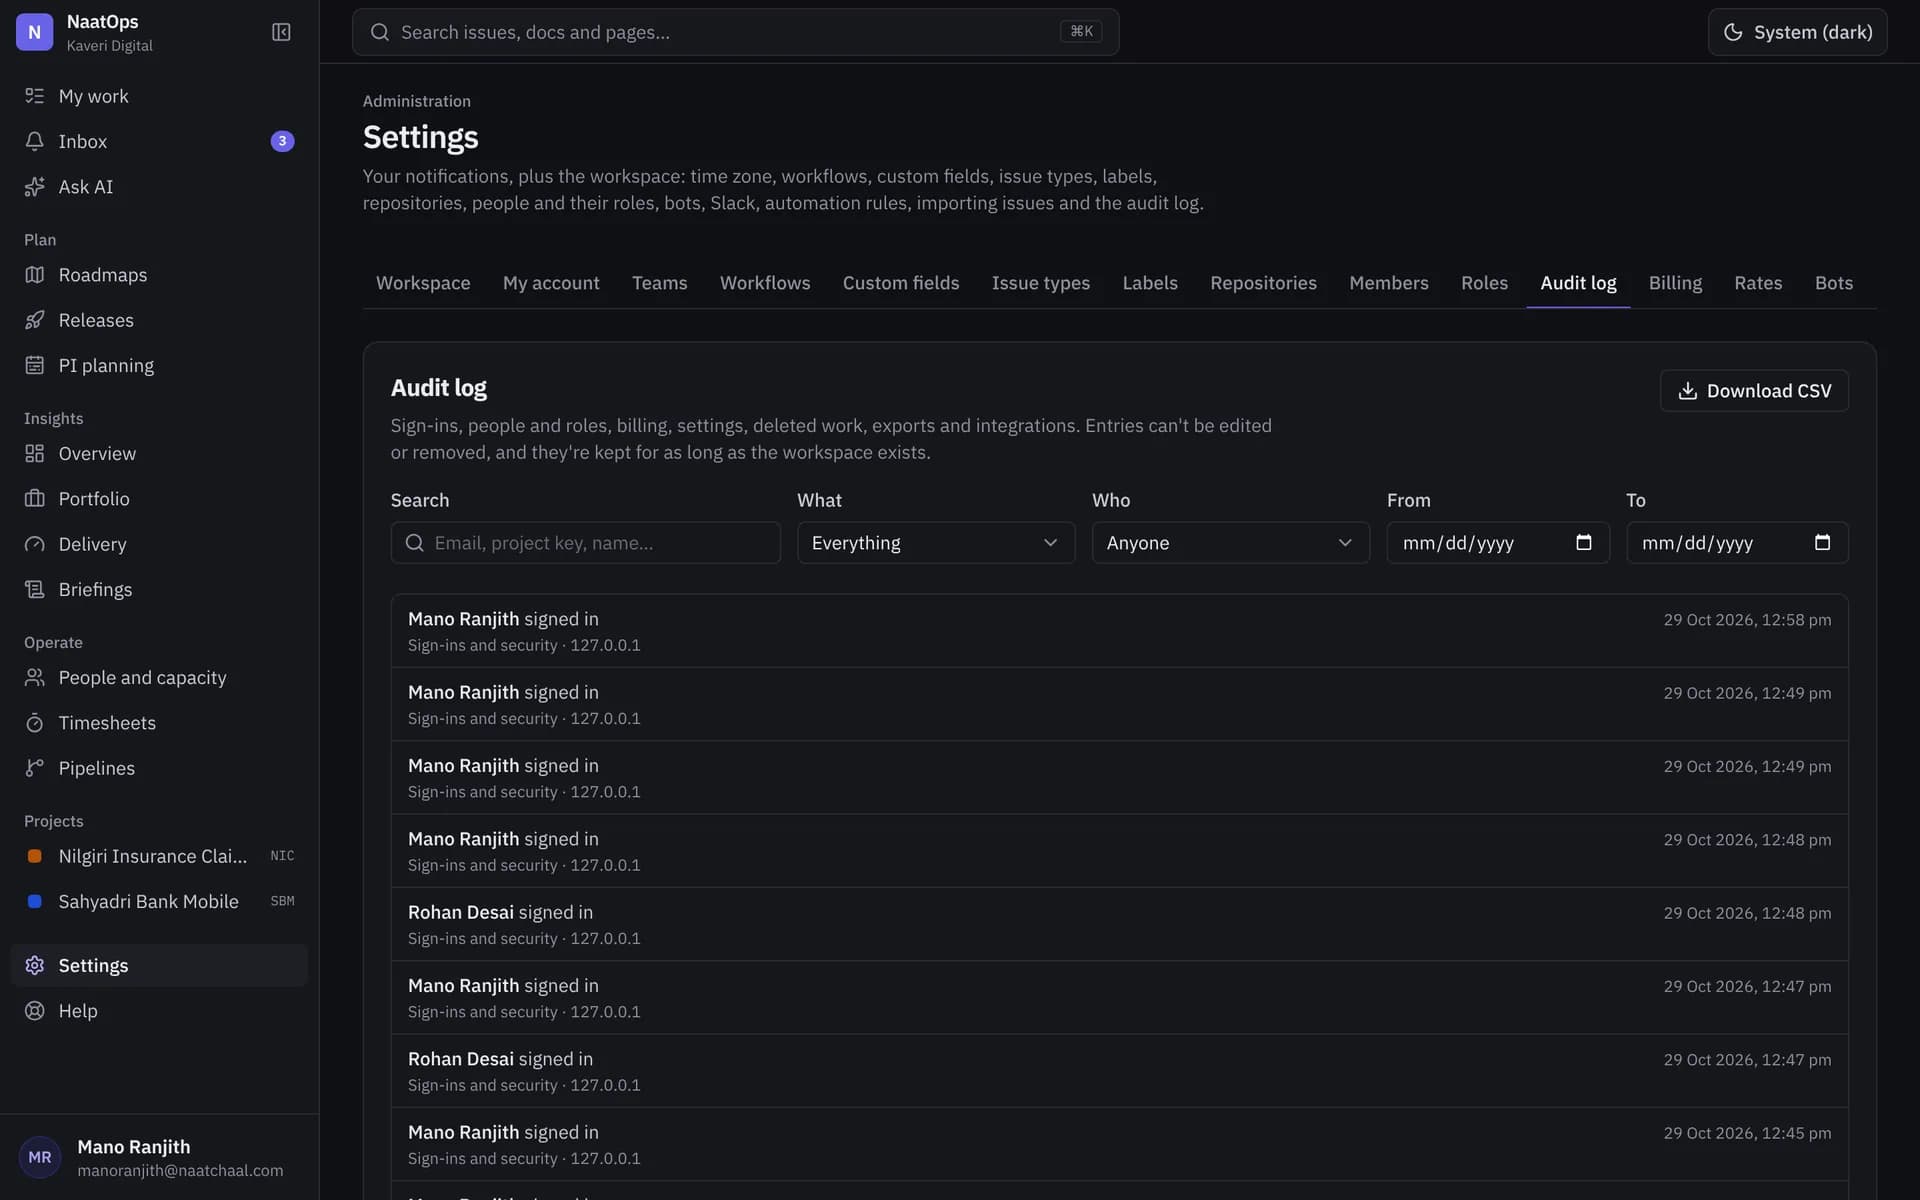Image resolution: width=1920 pixels, height=1200 pixels.
Task: Open the Who filter dropdown
Action: [x=1230, y=542]
